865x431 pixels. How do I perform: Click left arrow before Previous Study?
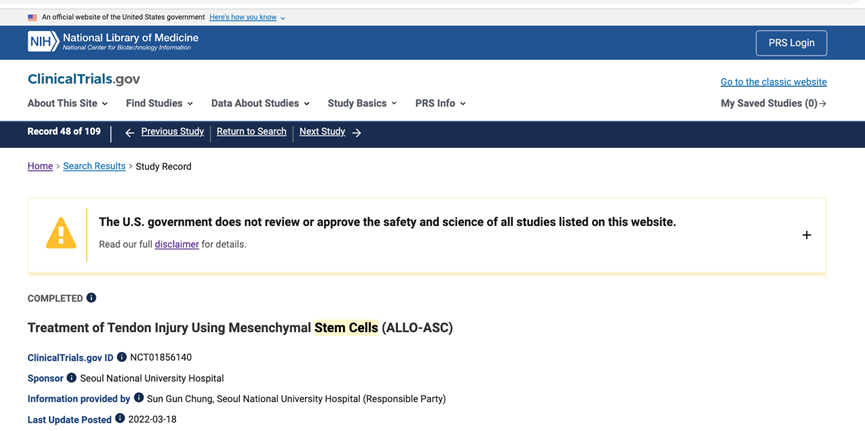coord(130,132)
